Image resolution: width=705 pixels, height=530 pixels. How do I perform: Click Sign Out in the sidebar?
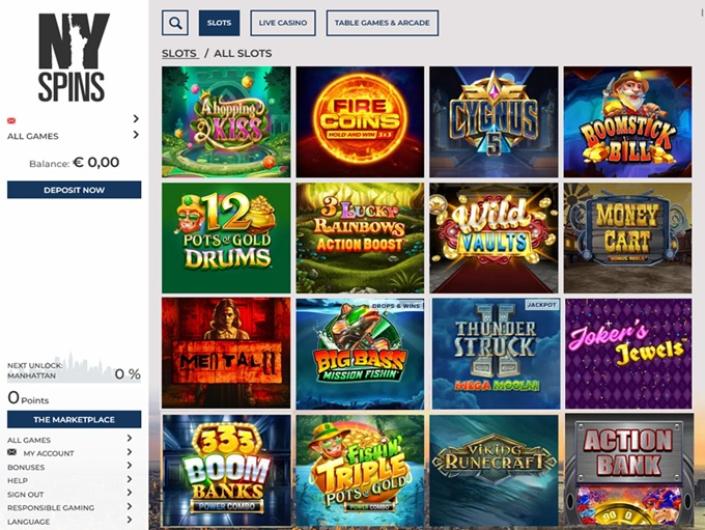point(26,494)
